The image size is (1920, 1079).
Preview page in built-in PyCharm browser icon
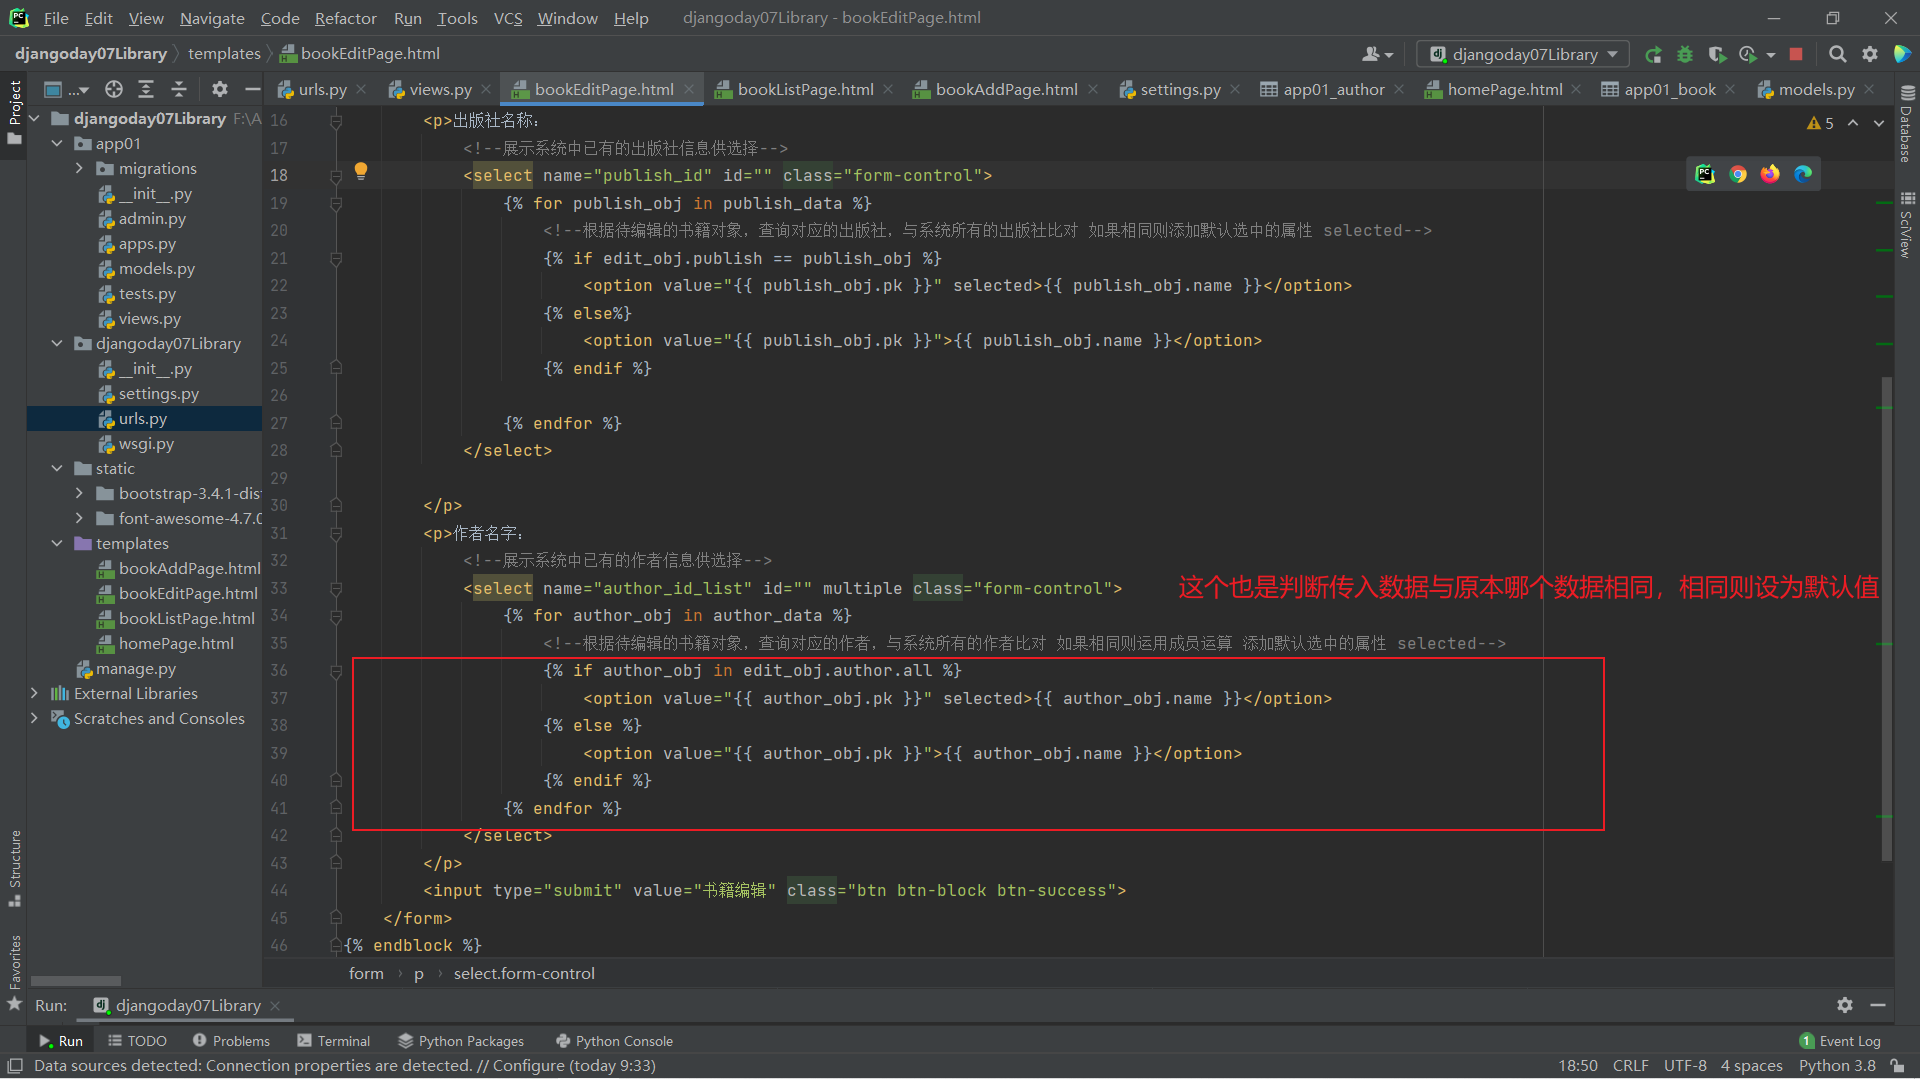pos(1705,174)
